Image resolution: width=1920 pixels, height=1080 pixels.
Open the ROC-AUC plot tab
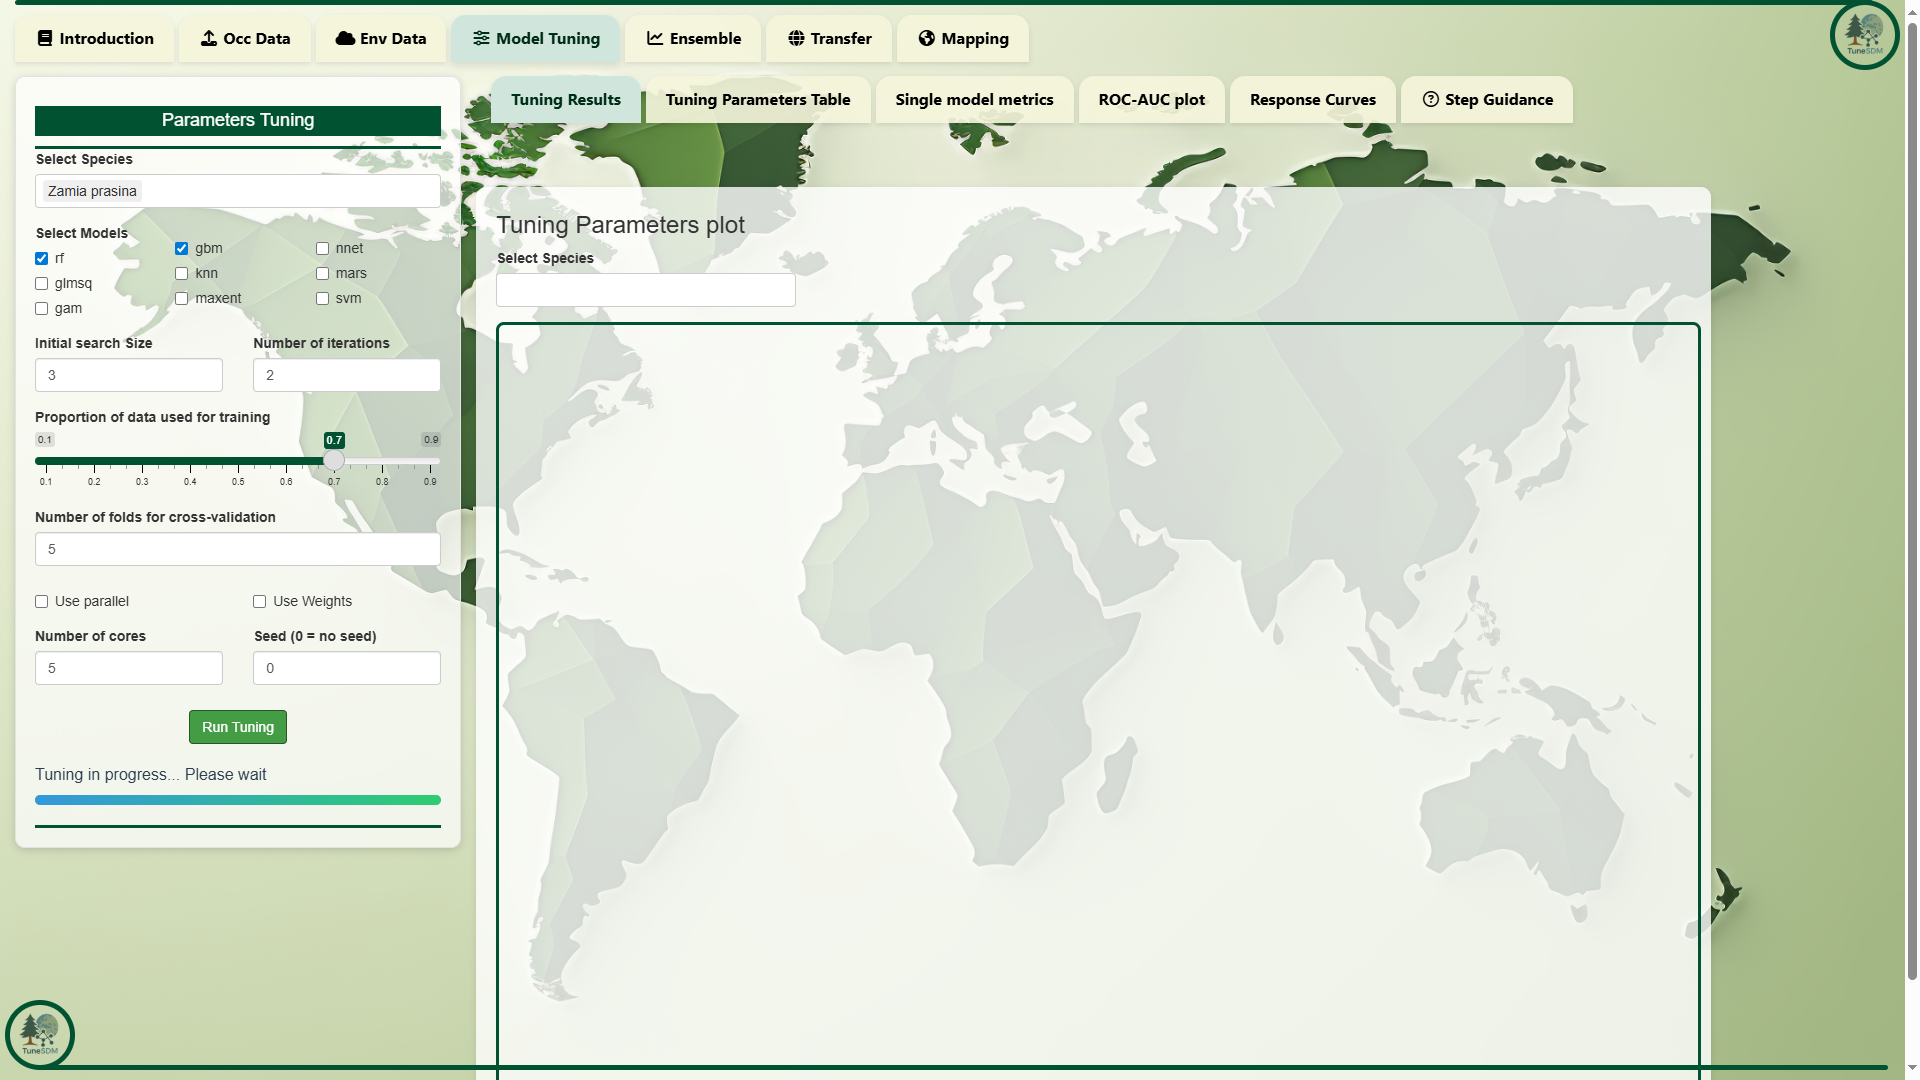coord(1151,100)
